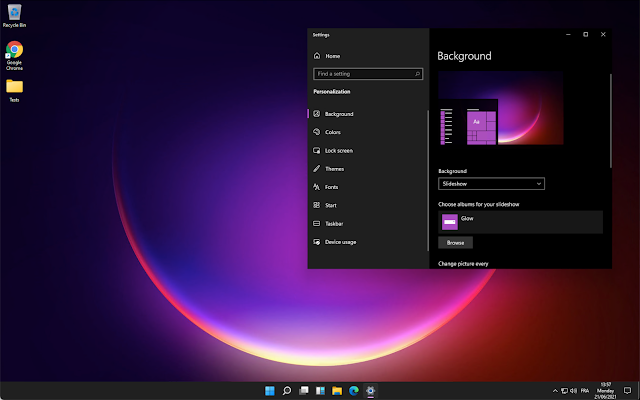Screen dimensions: 640x400
Task: Launch Microsoft Edge from the taskbar
Action: pyautogui.click(x=353, y=391)
